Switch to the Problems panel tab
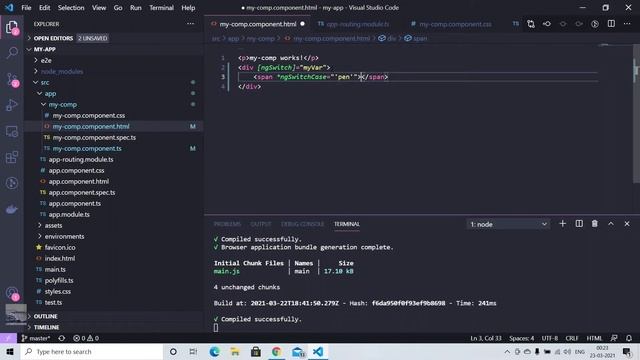Screen dimensions: 640x360 [227, 224]
